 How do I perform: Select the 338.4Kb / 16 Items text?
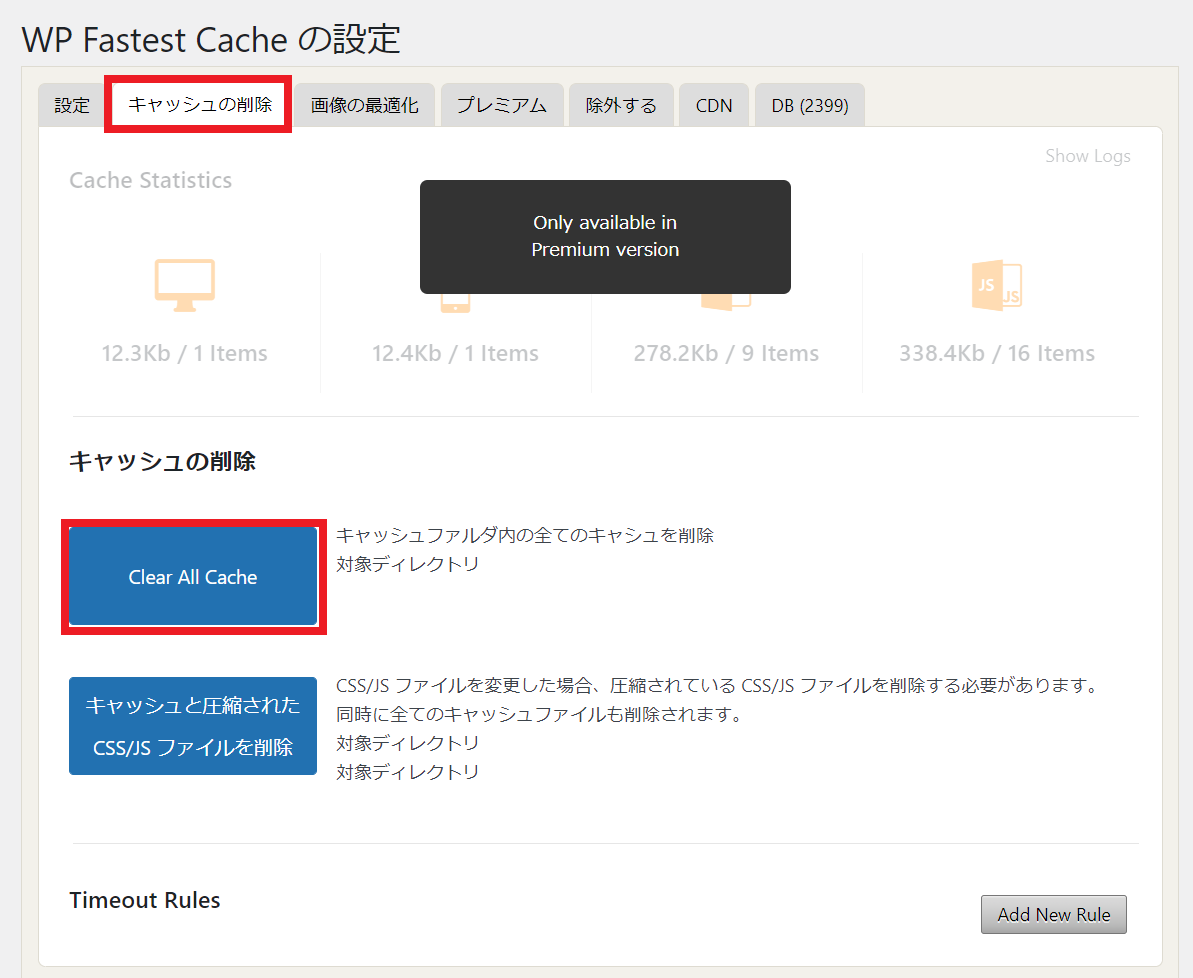(x=997, y=353)
